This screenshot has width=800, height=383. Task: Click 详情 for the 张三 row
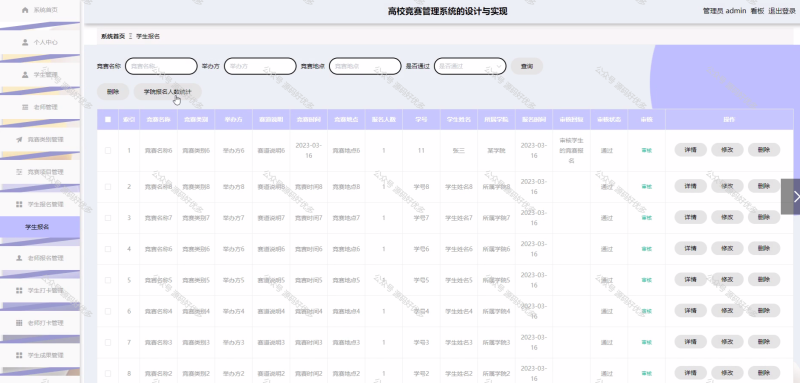point(690,150)
